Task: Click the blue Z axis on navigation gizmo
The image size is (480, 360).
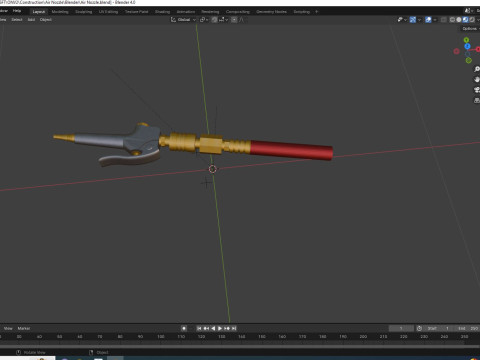Action: click(467, 46)
